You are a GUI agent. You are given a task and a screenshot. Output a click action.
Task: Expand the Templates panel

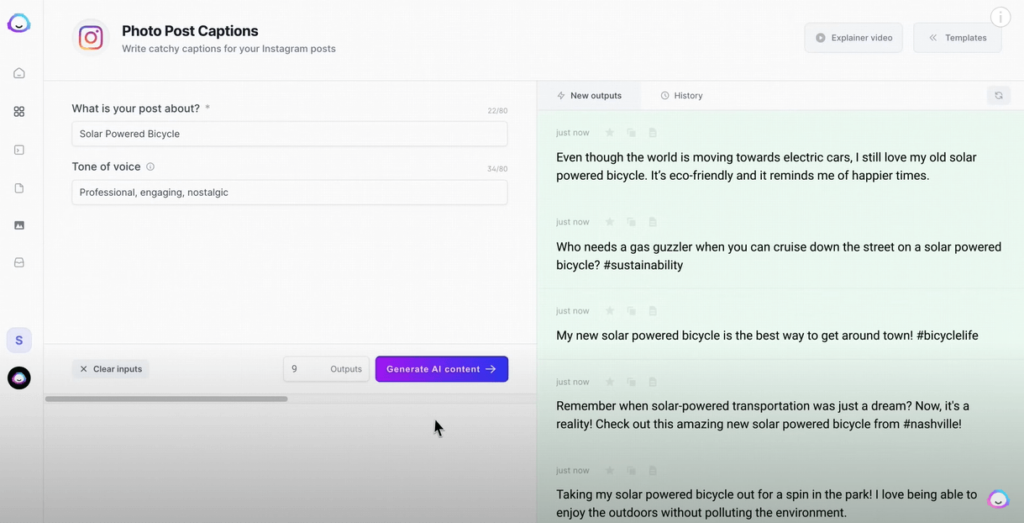[957, 38]
